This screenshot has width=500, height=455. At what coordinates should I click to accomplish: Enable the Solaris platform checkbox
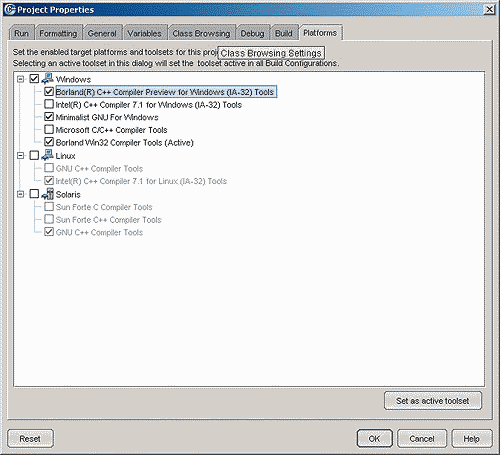[34, 194]
